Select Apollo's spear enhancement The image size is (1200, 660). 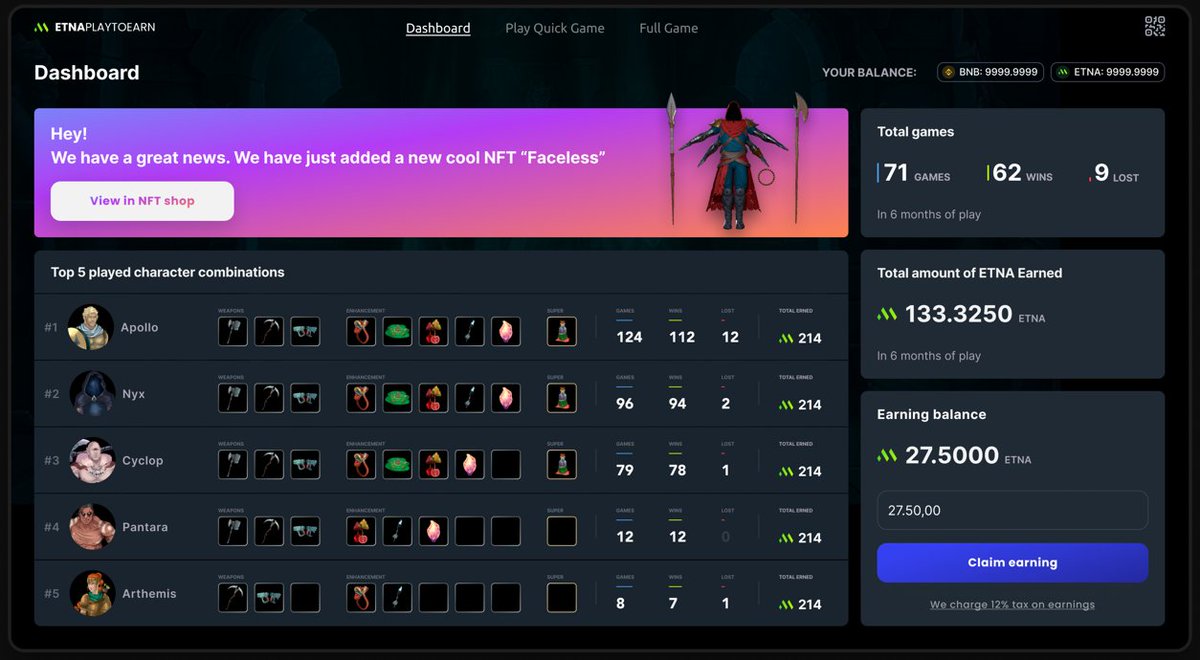(469, 331)
